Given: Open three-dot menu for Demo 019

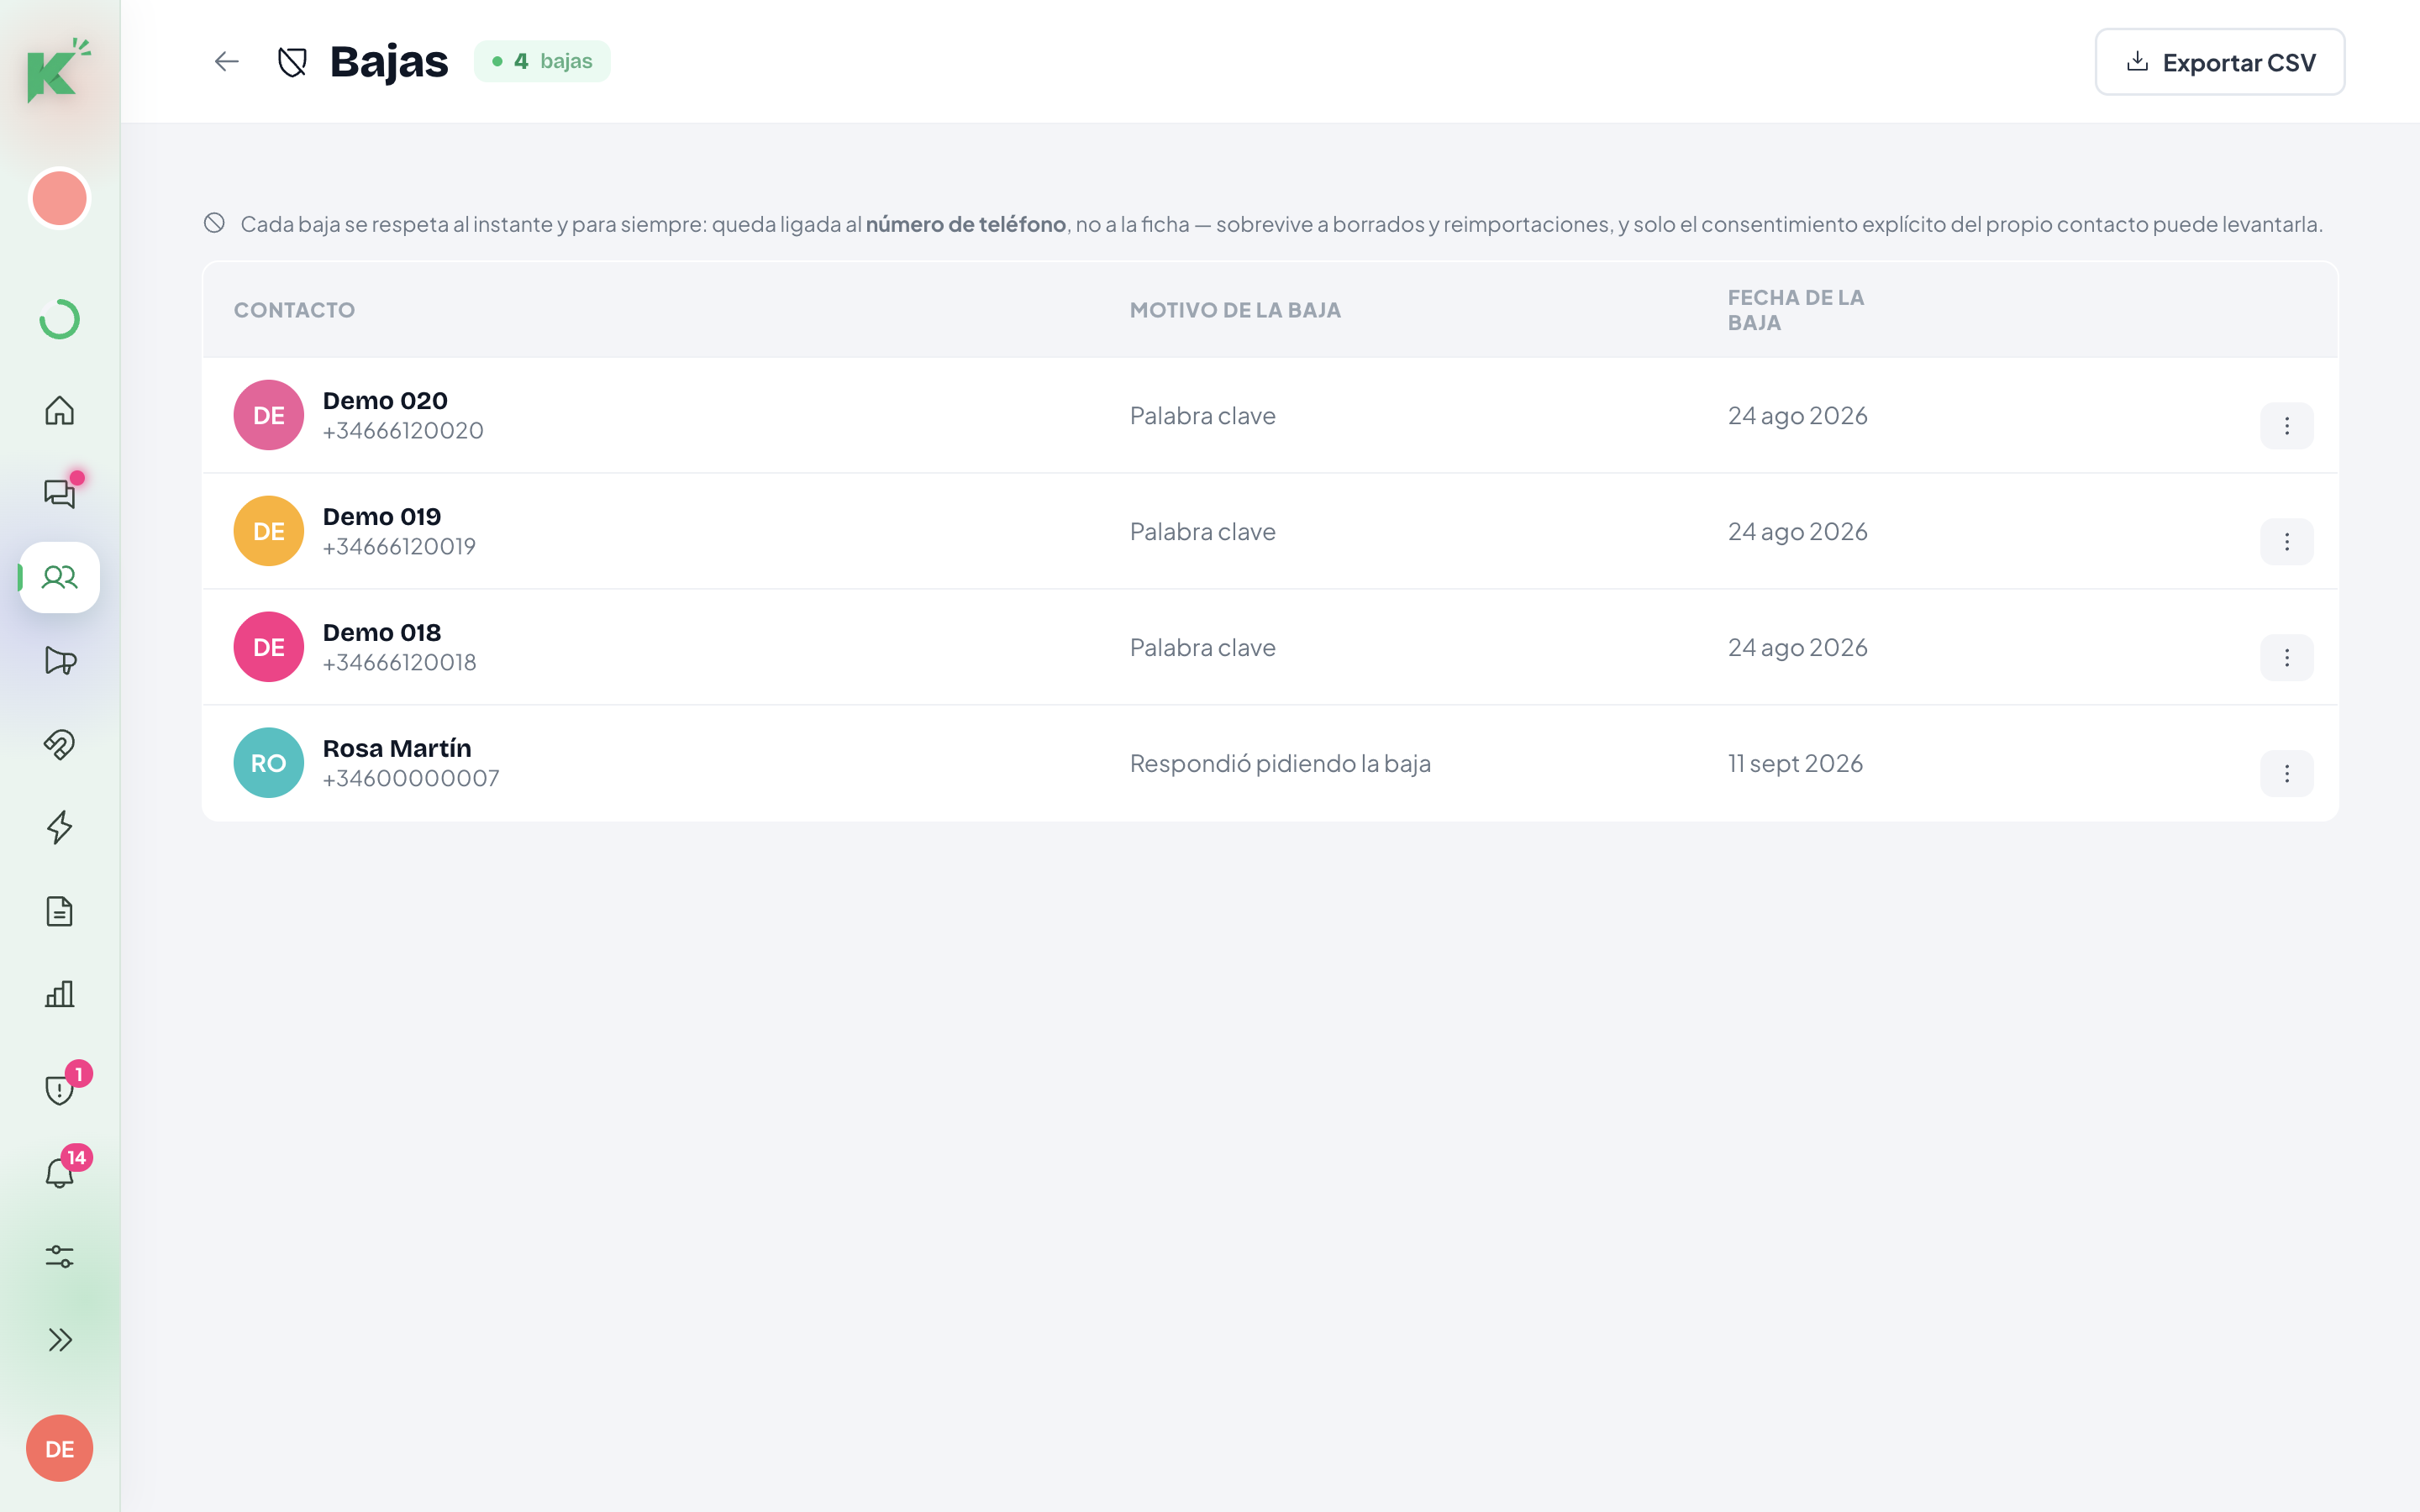Looking at the screenshot, I should (x=2286, y=542).
